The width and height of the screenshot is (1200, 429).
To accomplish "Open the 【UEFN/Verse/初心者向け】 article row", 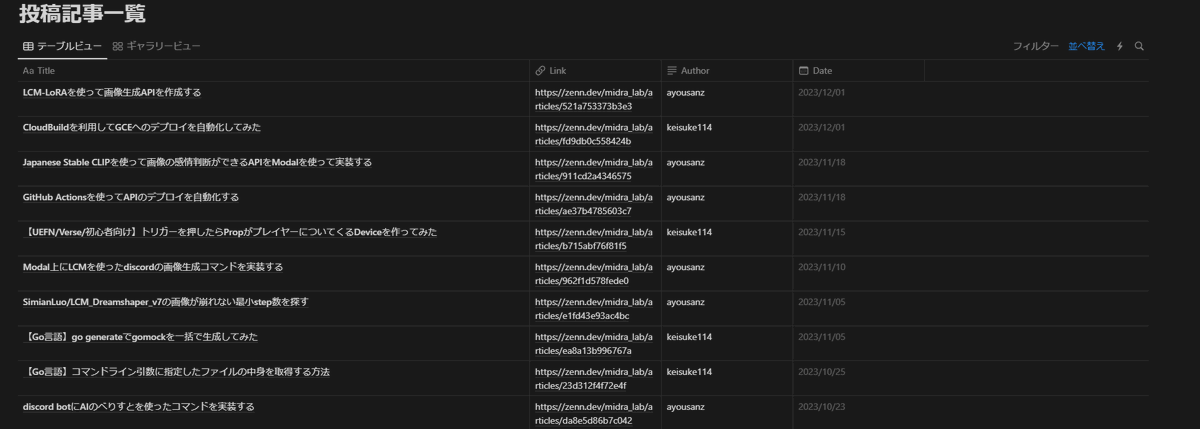I will pyautogui.click(x=229, y=232).
